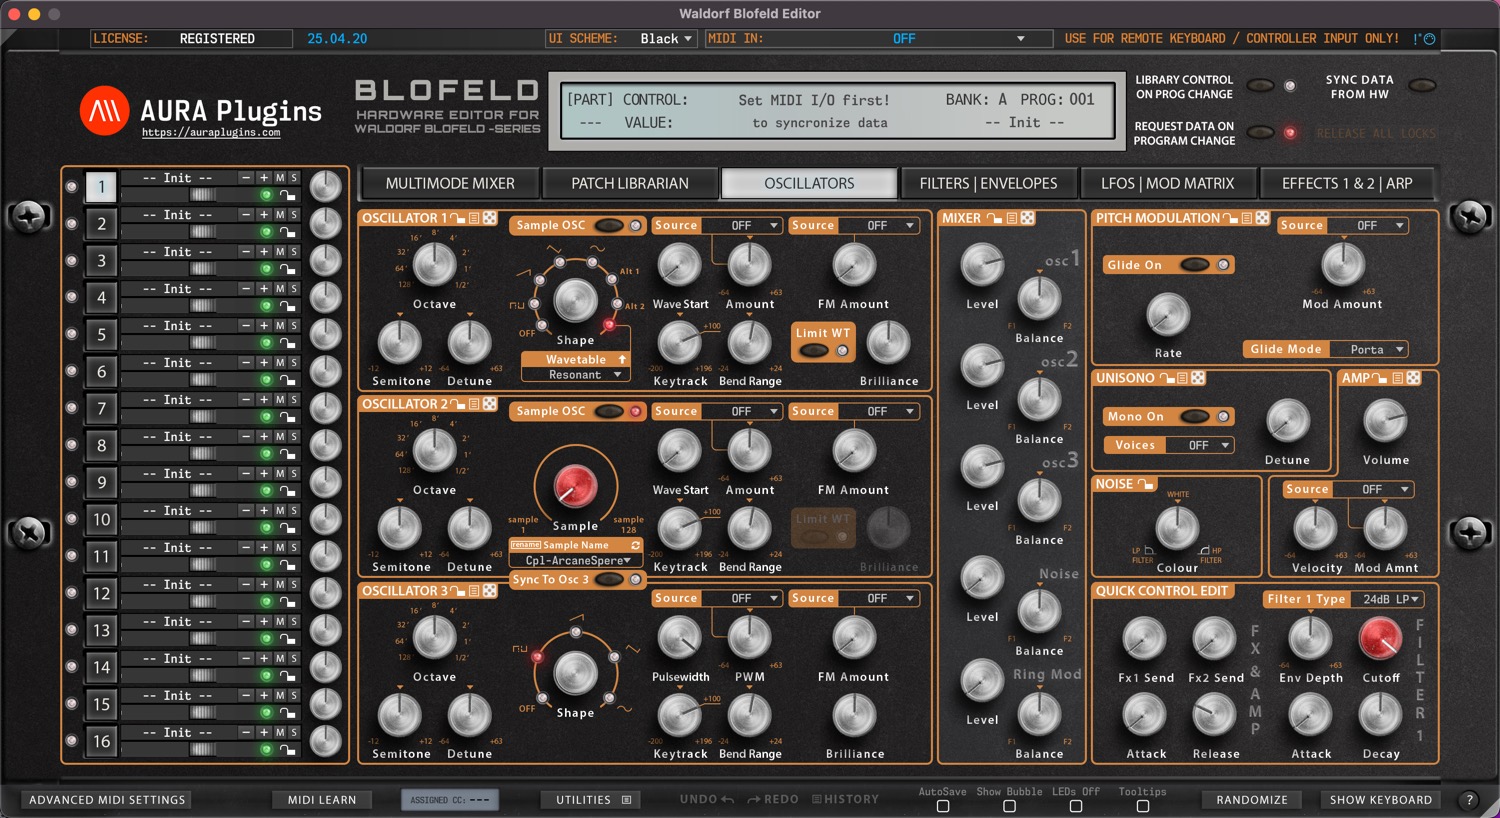The height and width of the screenshot is (818, 1500).
Task: Solo part 2 with S button
Action: click(294, 214)
